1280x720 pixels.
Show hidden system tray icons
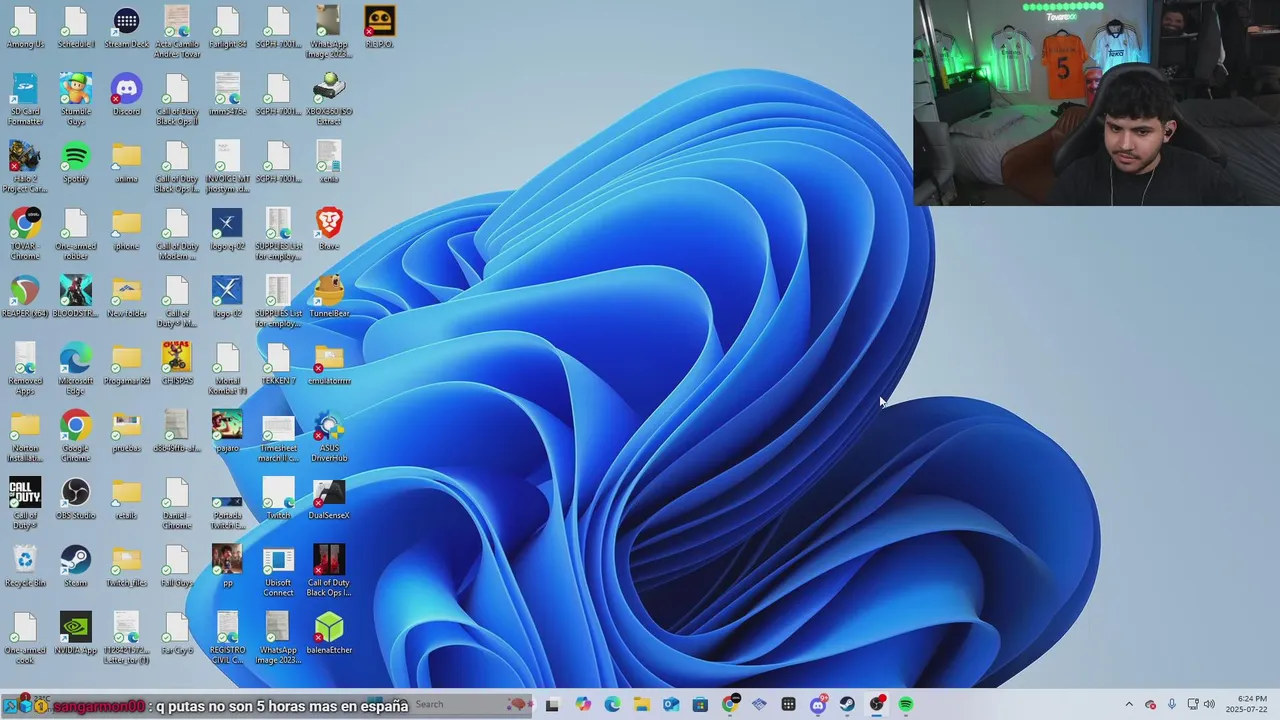[x=1129, y=705]
